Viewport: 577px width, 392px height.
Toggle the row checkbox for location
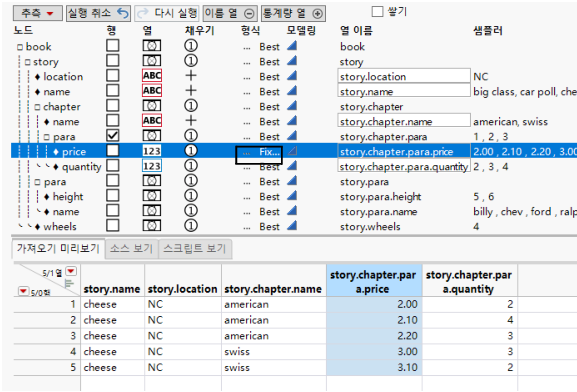point(113,75)
